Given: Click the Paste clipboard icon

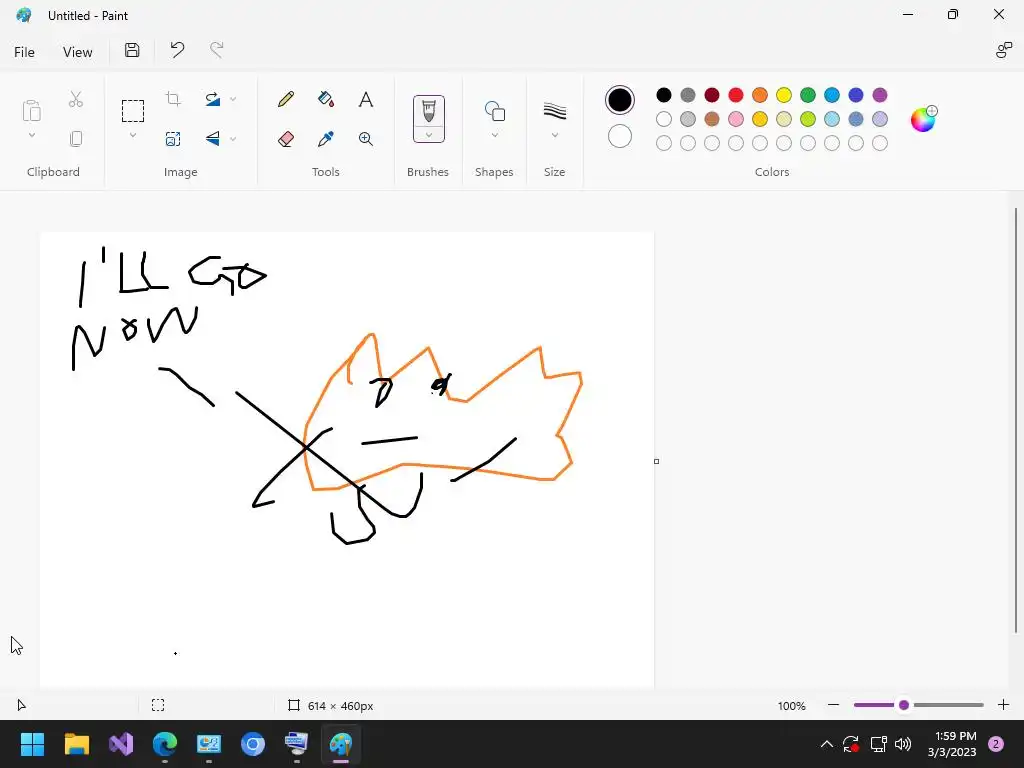Looking at the screenshot, I should [x=31, y=111].
